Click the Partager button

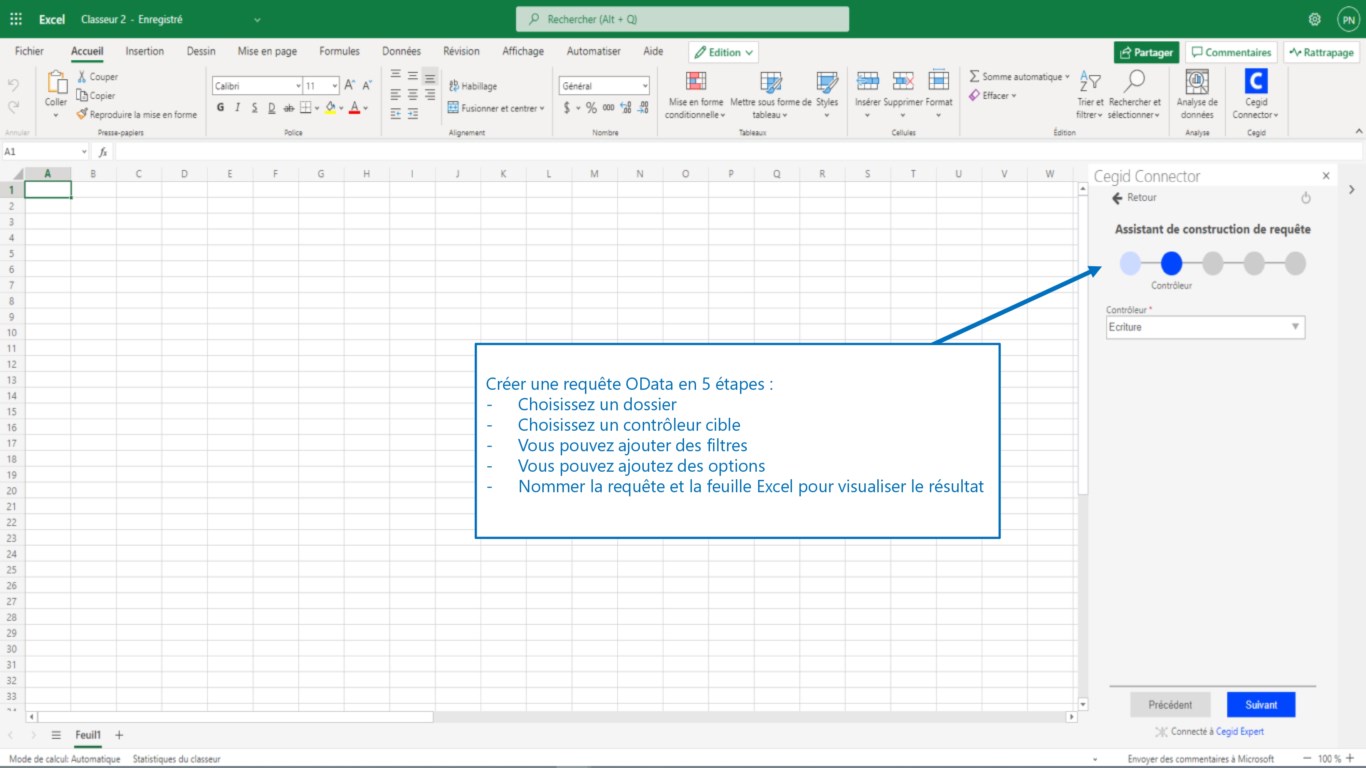(1147, 52)
